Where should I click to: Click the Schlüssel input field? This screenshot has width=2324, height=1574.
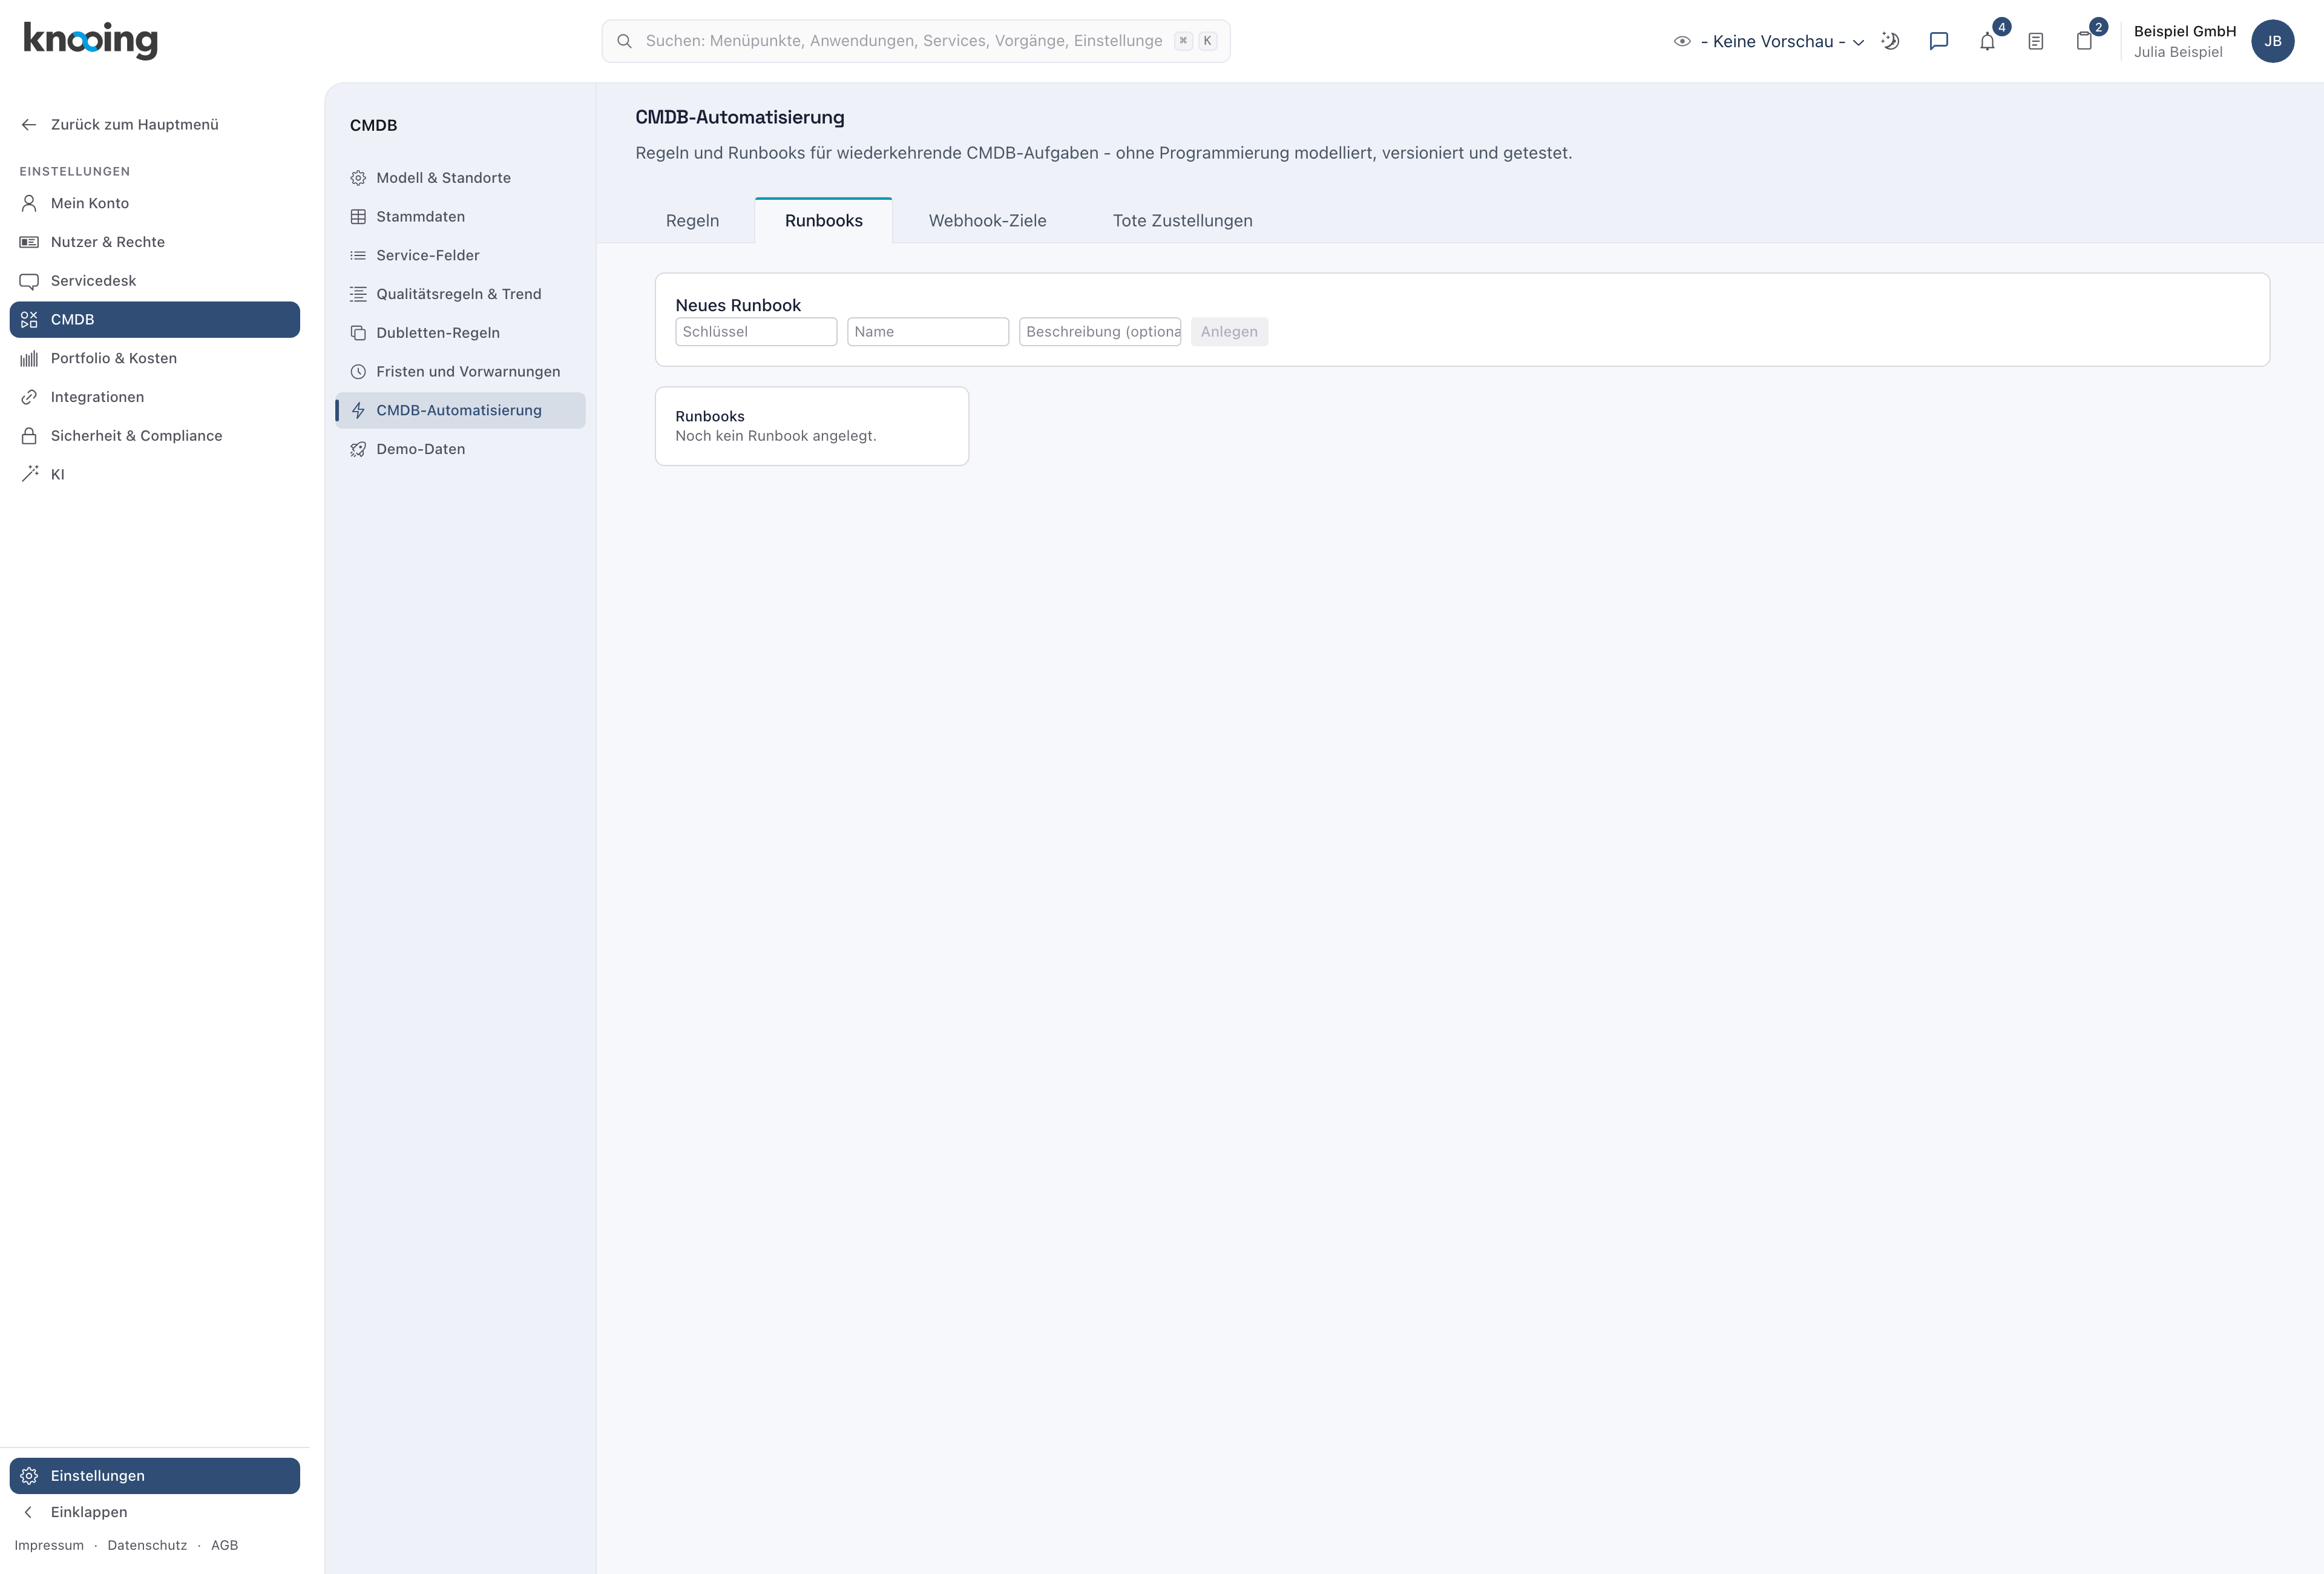coord(756,332)
